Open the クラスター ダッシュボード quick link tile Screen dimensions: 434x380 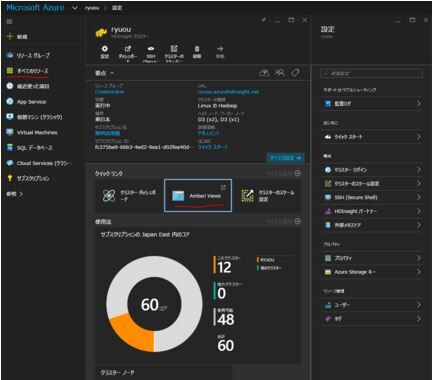point(129,196)
